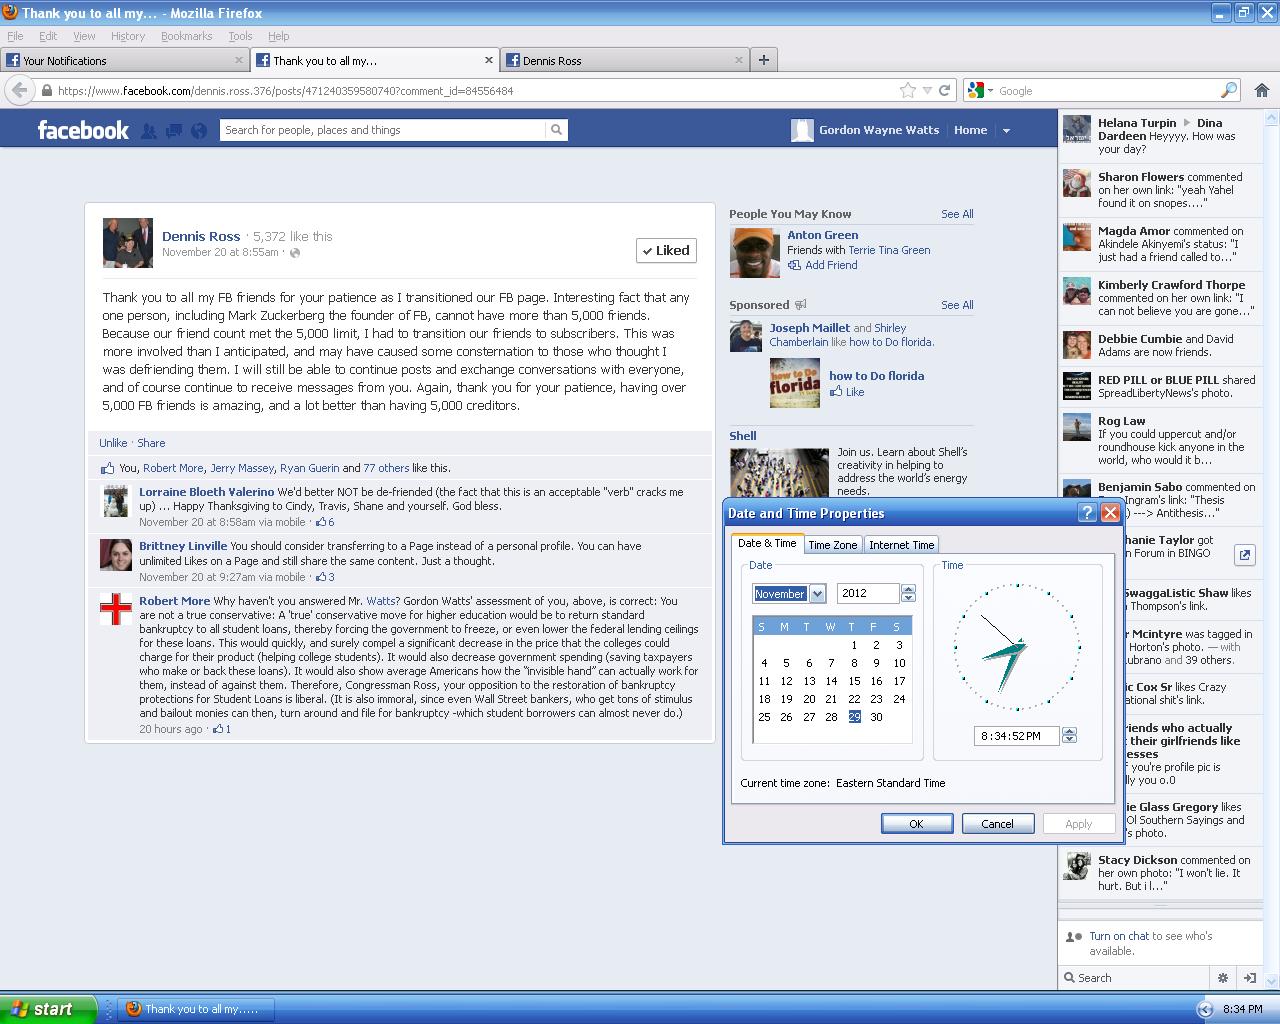Click '77 others' likes link
Image resolution: width=1280 pixels, height=1024 pixels.
click(x=386, y=468)
